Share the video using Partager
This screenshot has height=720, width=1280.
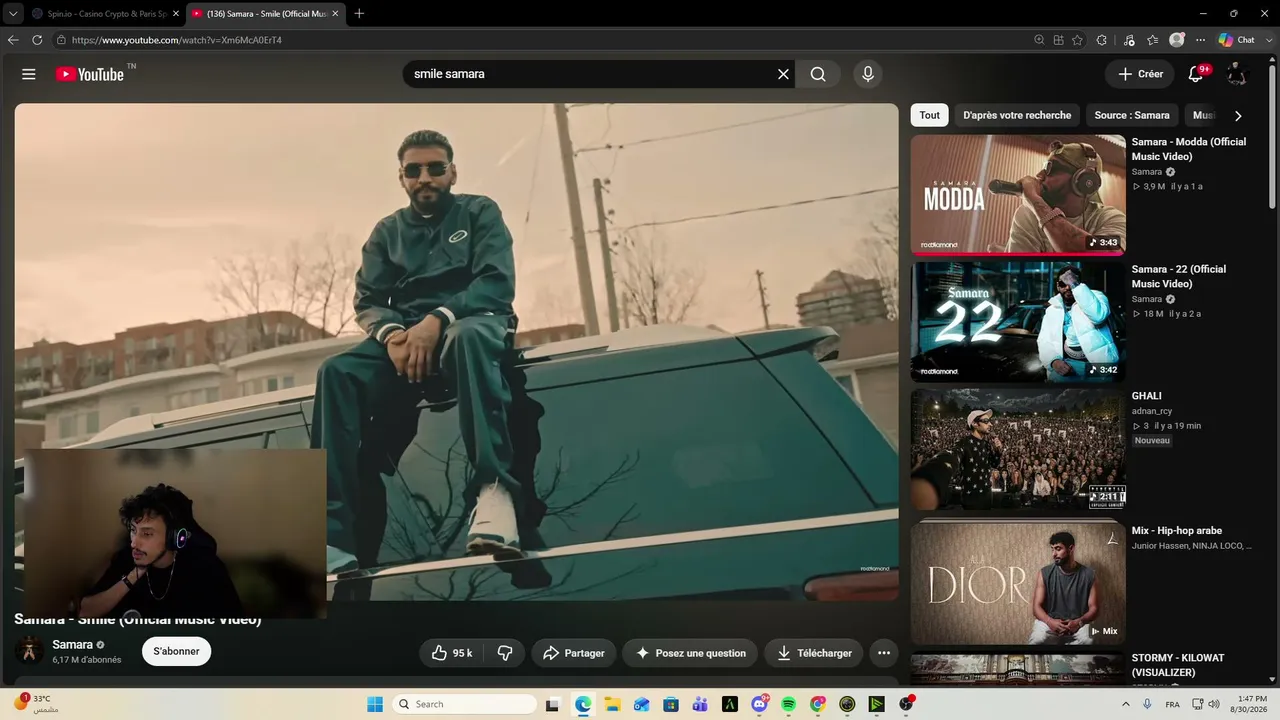pos(574,653)
